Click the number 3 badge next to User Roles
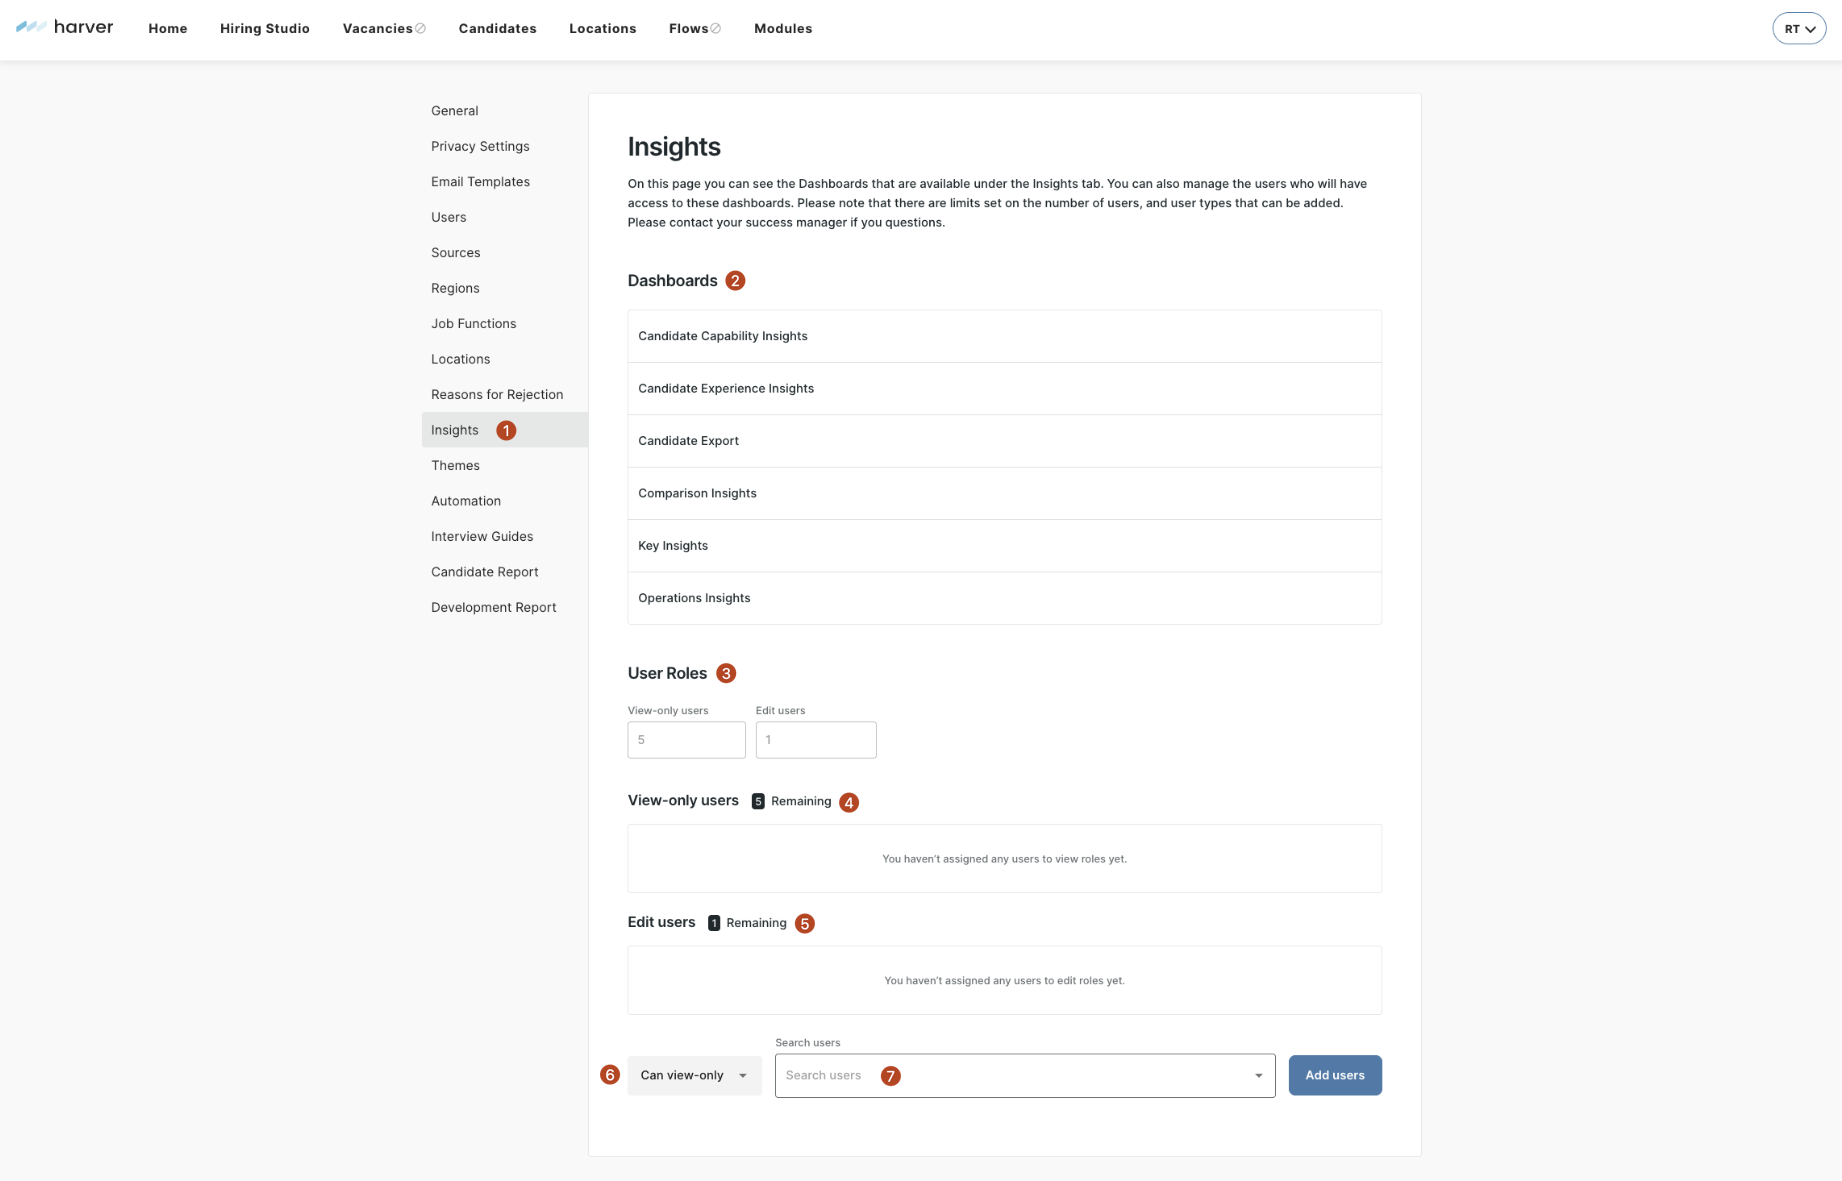The height and width of the screenshot is (1181, 1842). (x=726, y=674)
